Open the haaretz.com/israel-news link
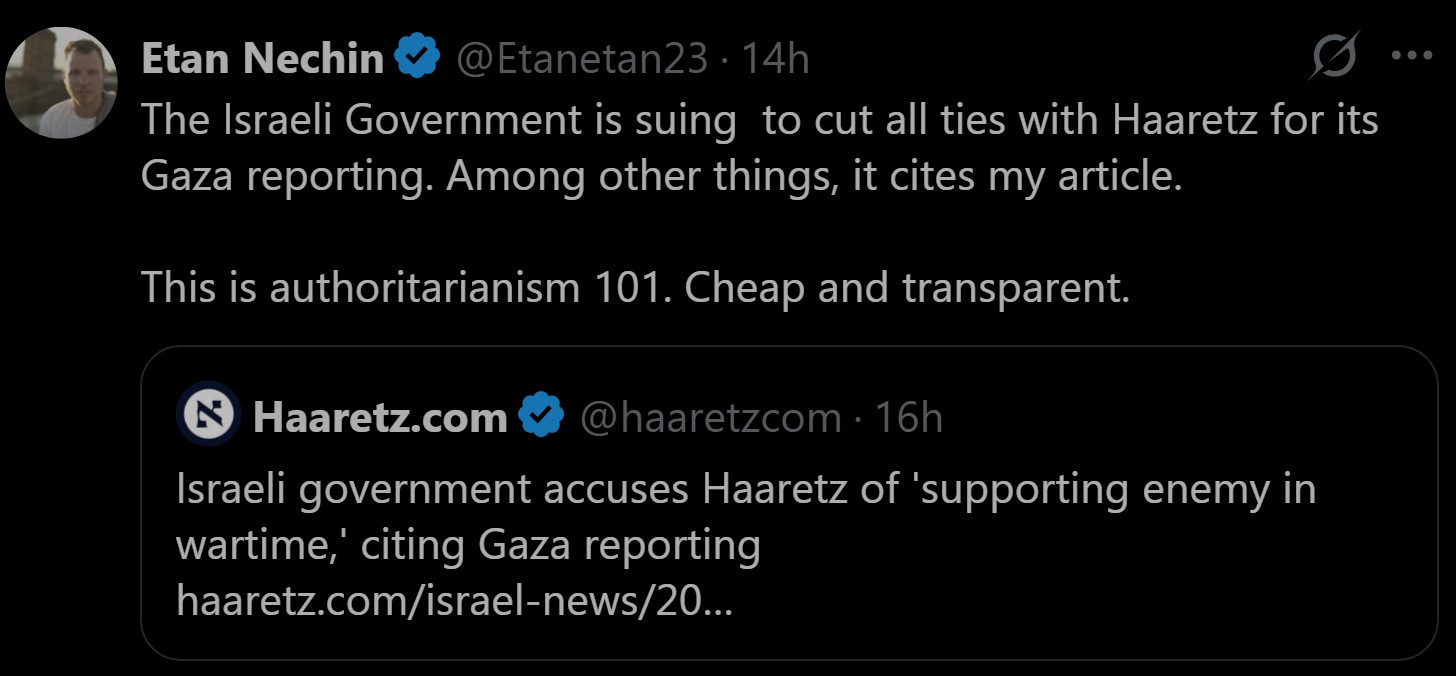The width and height of the screenshot is (1456, 676). pos(453,601)
